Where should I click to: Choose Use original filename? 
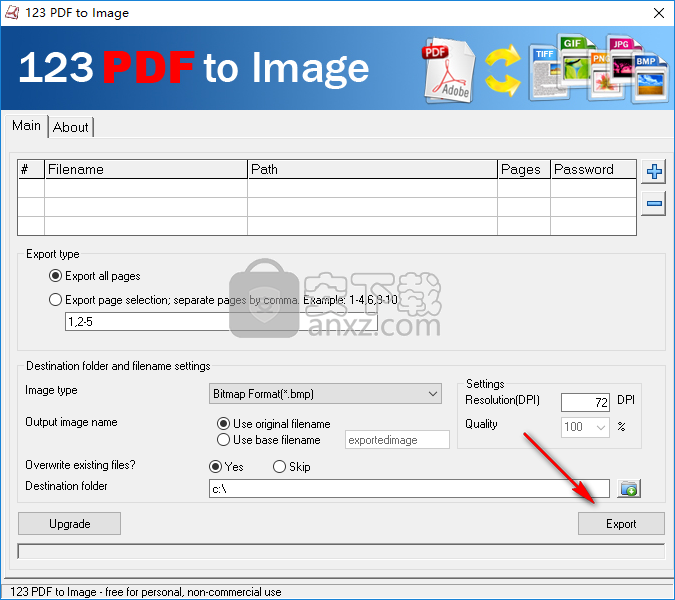tap(274, 424)
